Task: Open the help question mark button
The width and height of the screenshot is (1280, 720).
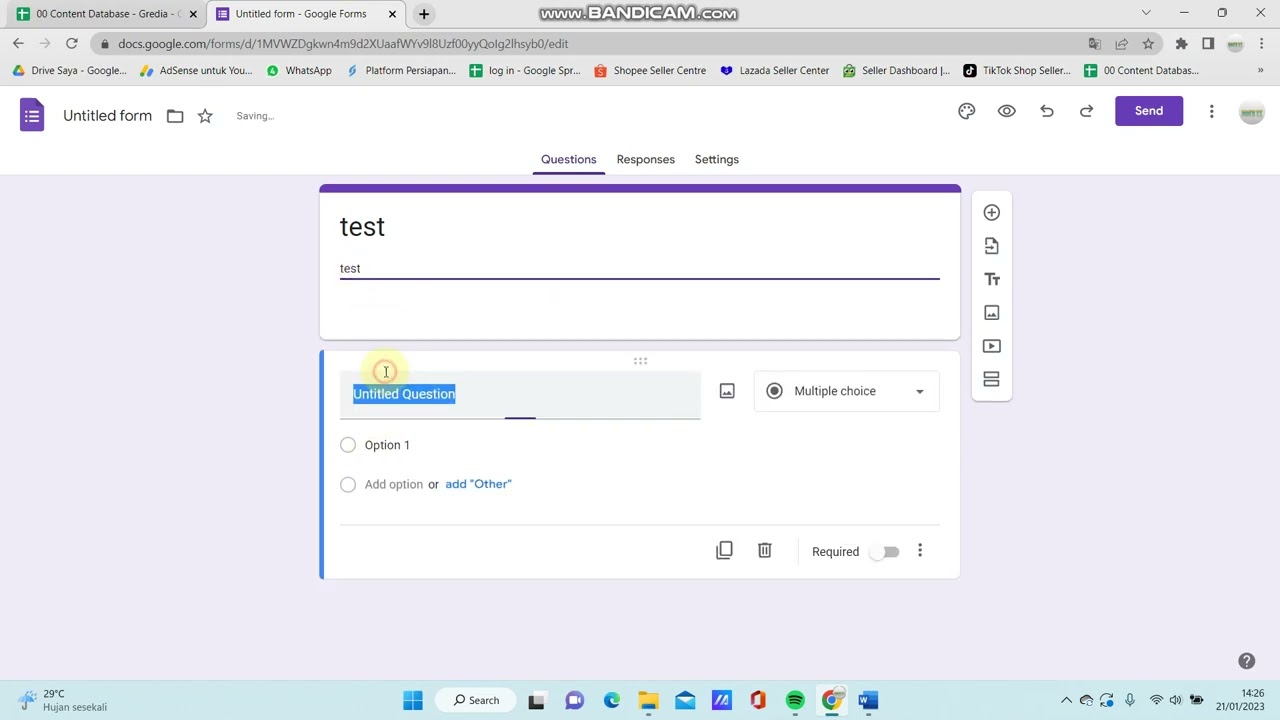Action: 1246,661
